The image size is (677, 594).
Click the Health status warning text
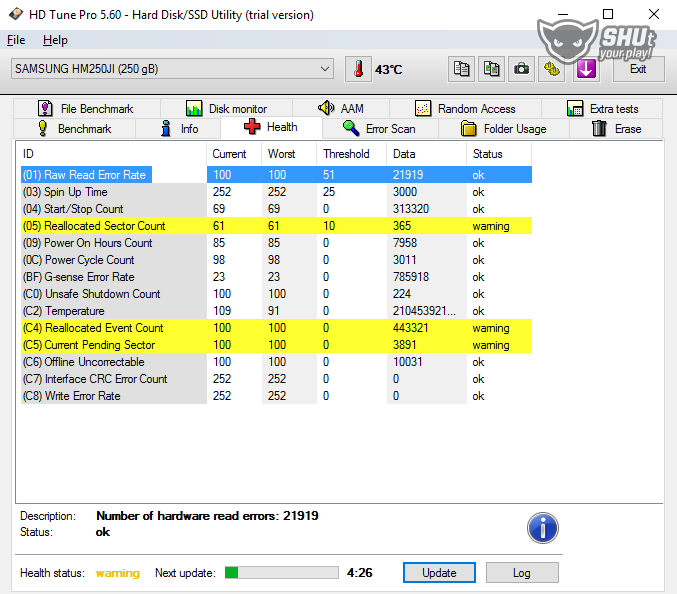click(117, 573)
